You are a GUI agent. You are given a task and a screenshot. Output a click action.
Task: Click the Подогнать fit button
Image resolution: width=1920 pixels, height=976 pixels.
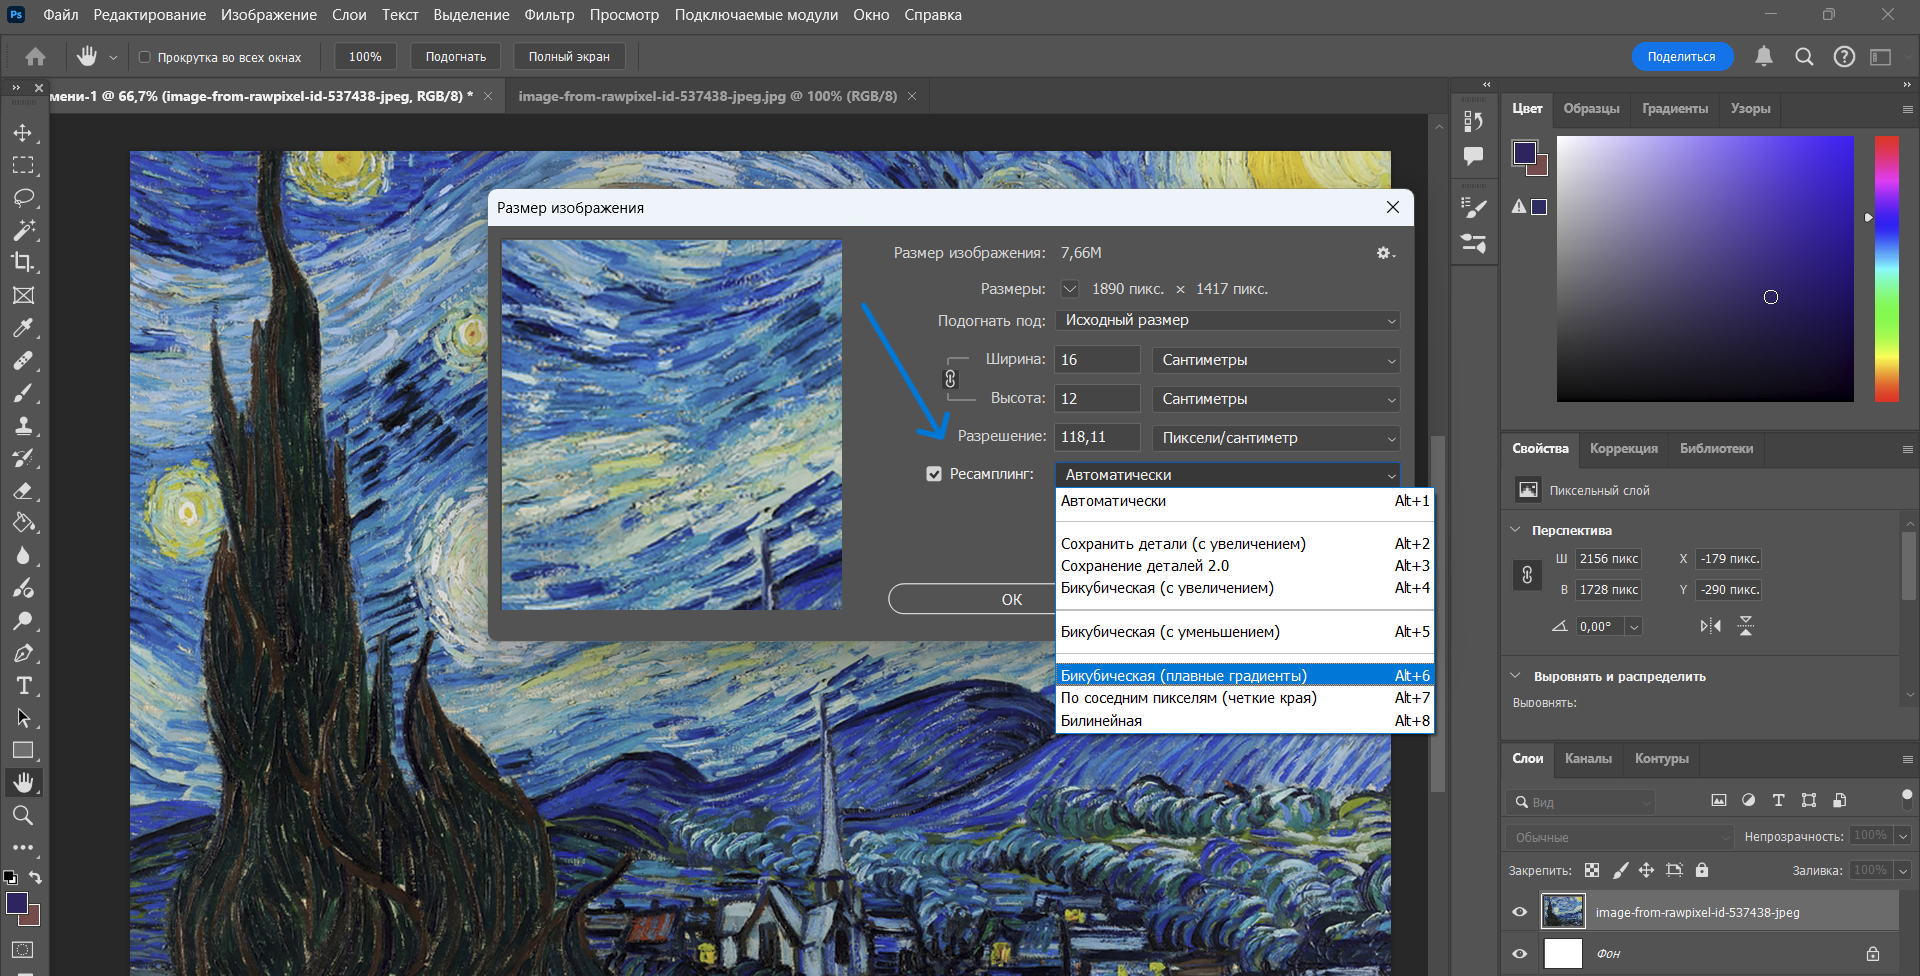(456, 57)
